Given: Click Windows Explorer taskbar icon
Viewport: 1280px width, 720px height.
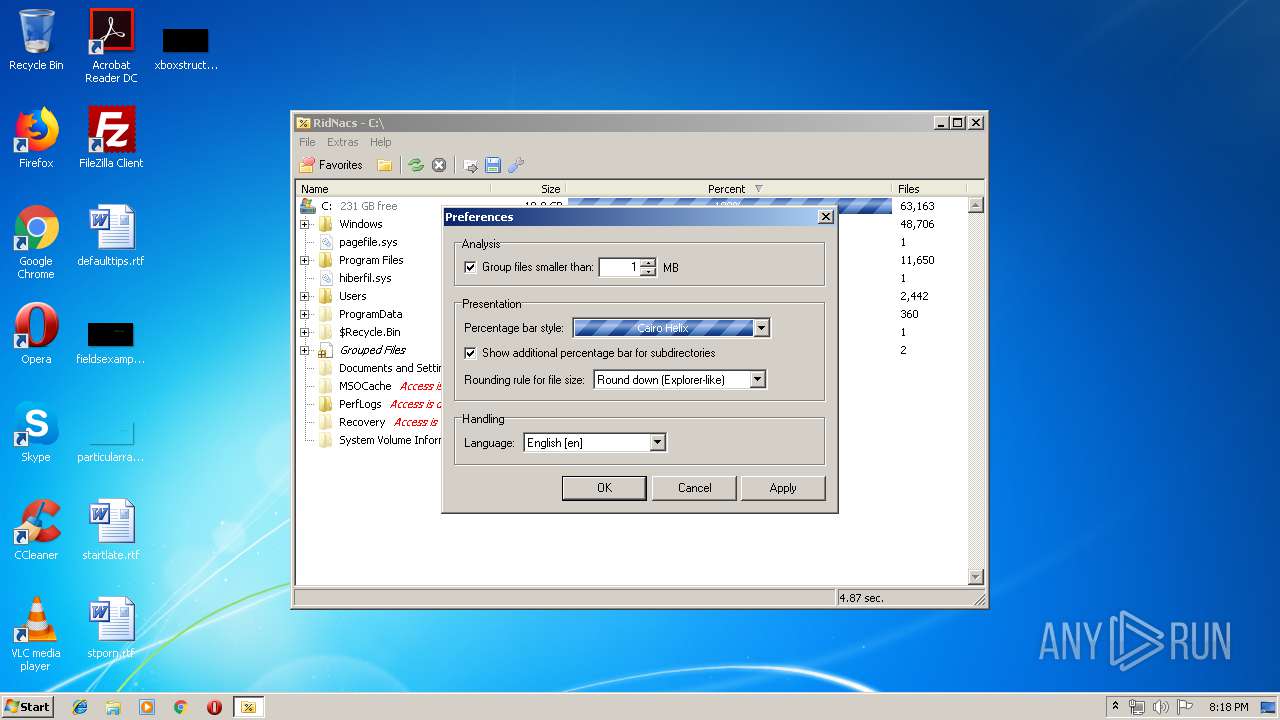Looking at the screenshot, I should pyautogui.click(x=113, y=707).
